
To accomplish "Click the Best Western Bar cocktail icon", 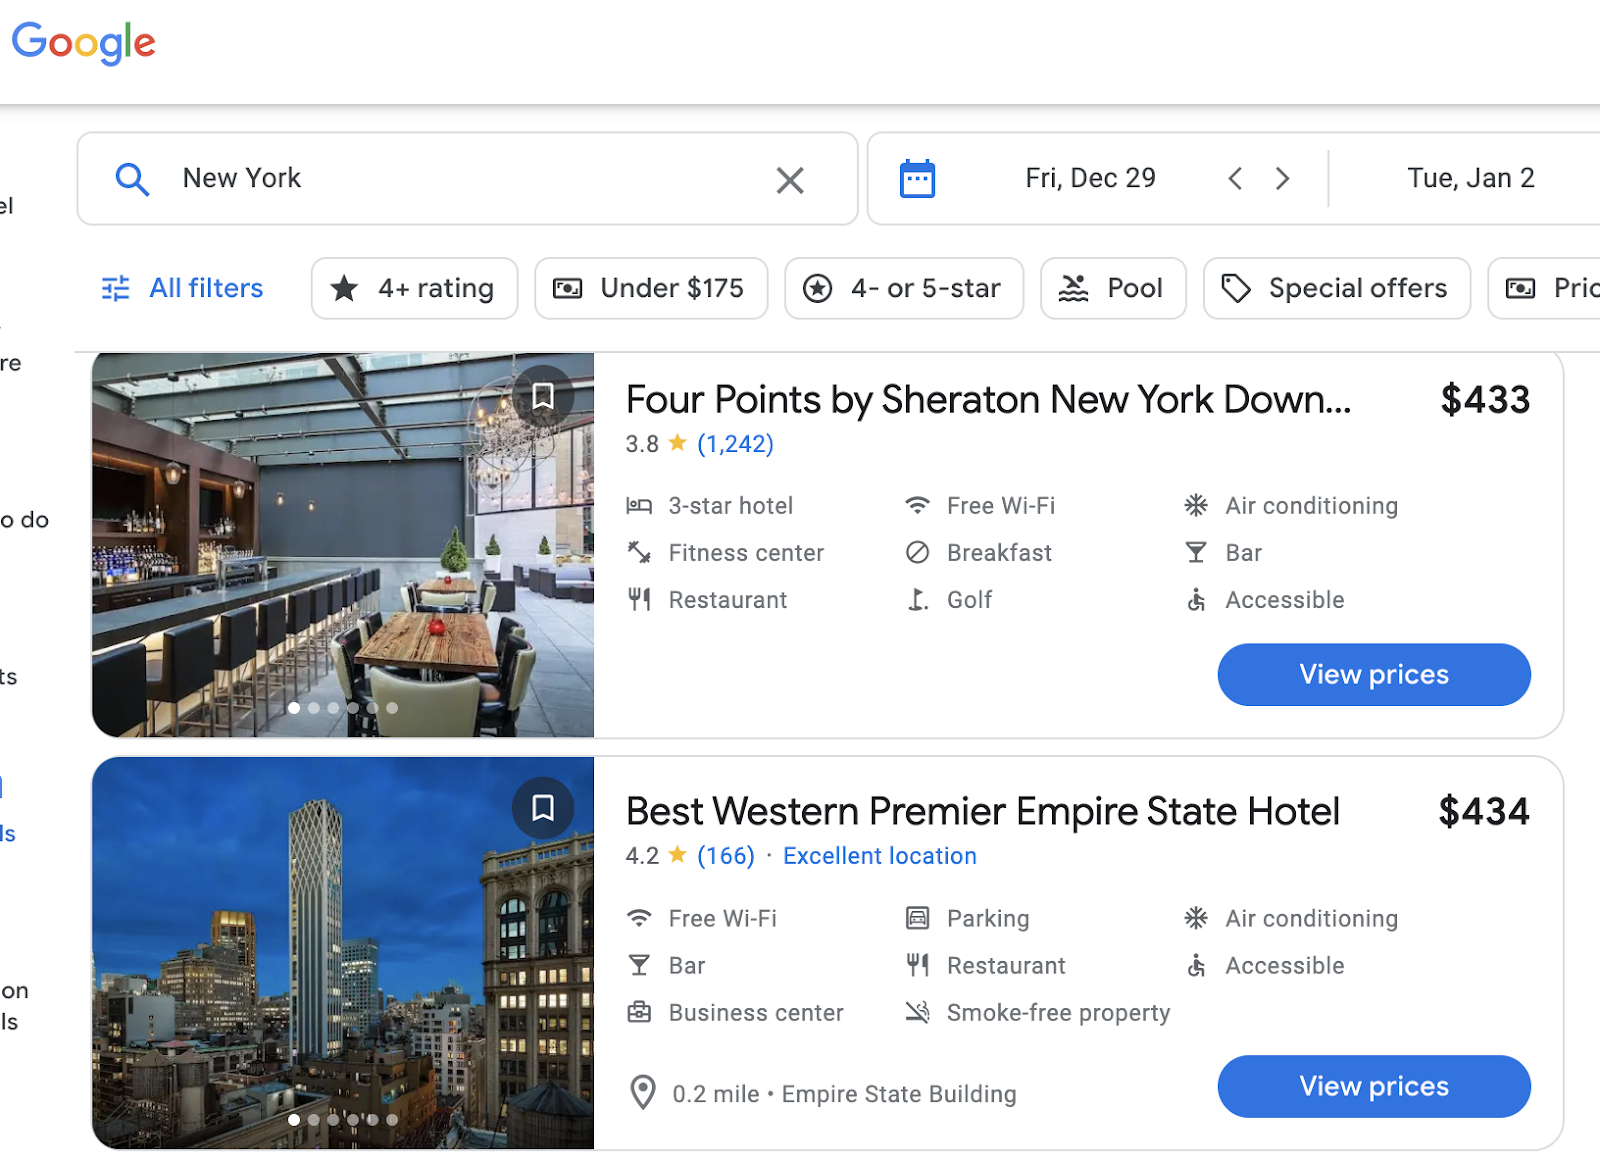I will point(639,965).
